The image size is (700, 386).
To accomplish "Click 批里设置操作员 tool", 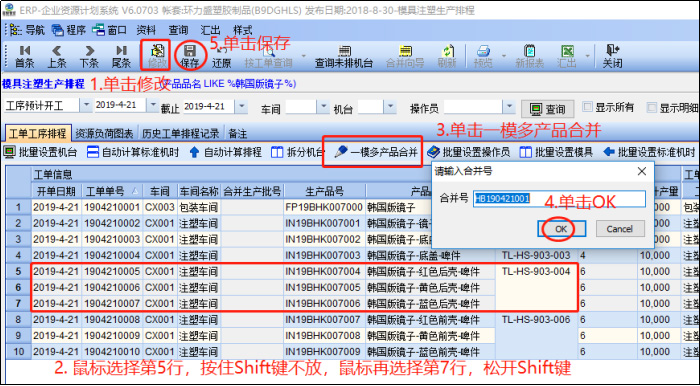I will pyautogui.click(x=468, y=152).
